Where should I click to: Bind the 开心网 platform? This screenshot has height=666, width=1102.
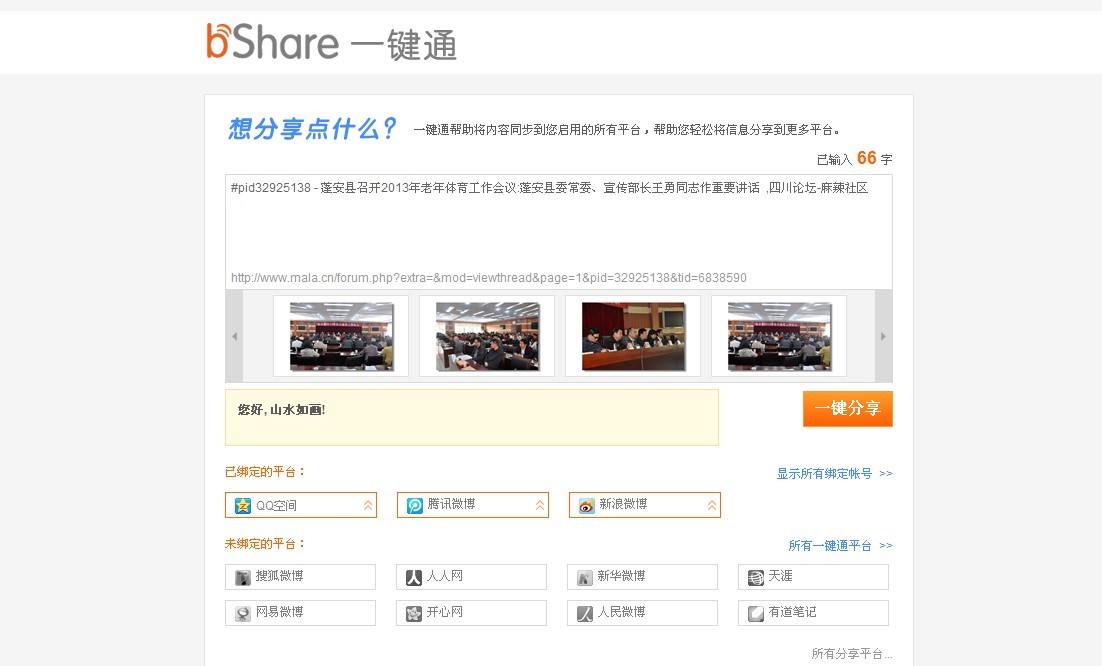pyautogui.click(x=471, y=613)
